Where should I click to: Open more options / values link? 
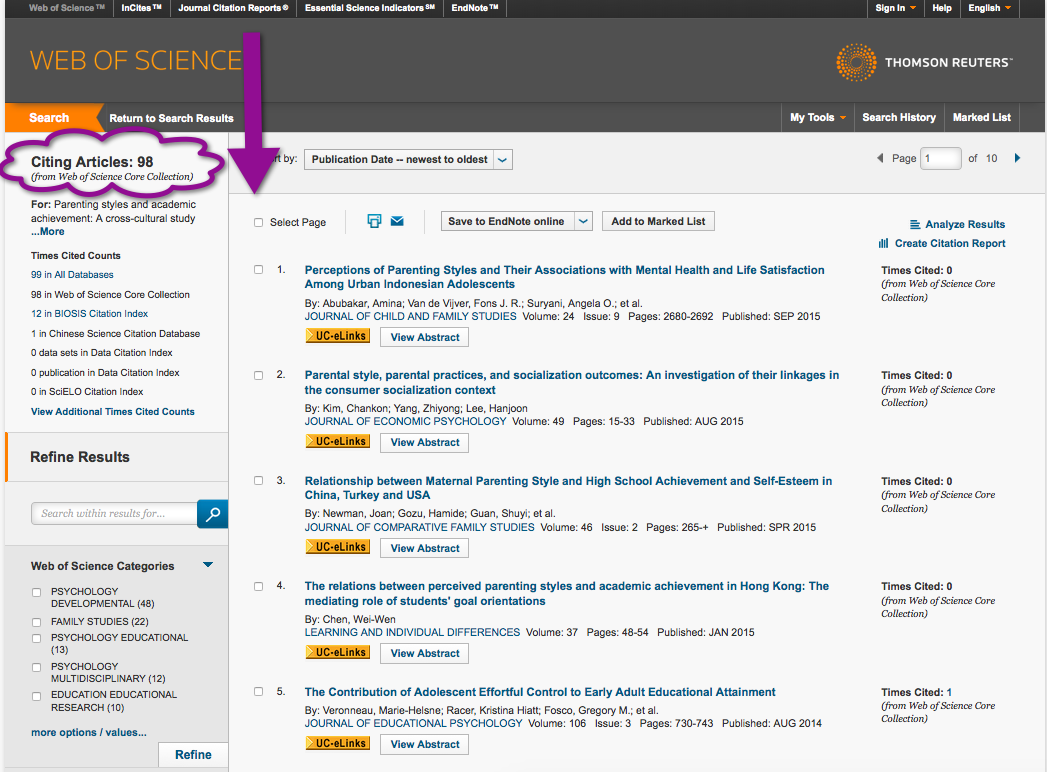click(x=89, y=733)
